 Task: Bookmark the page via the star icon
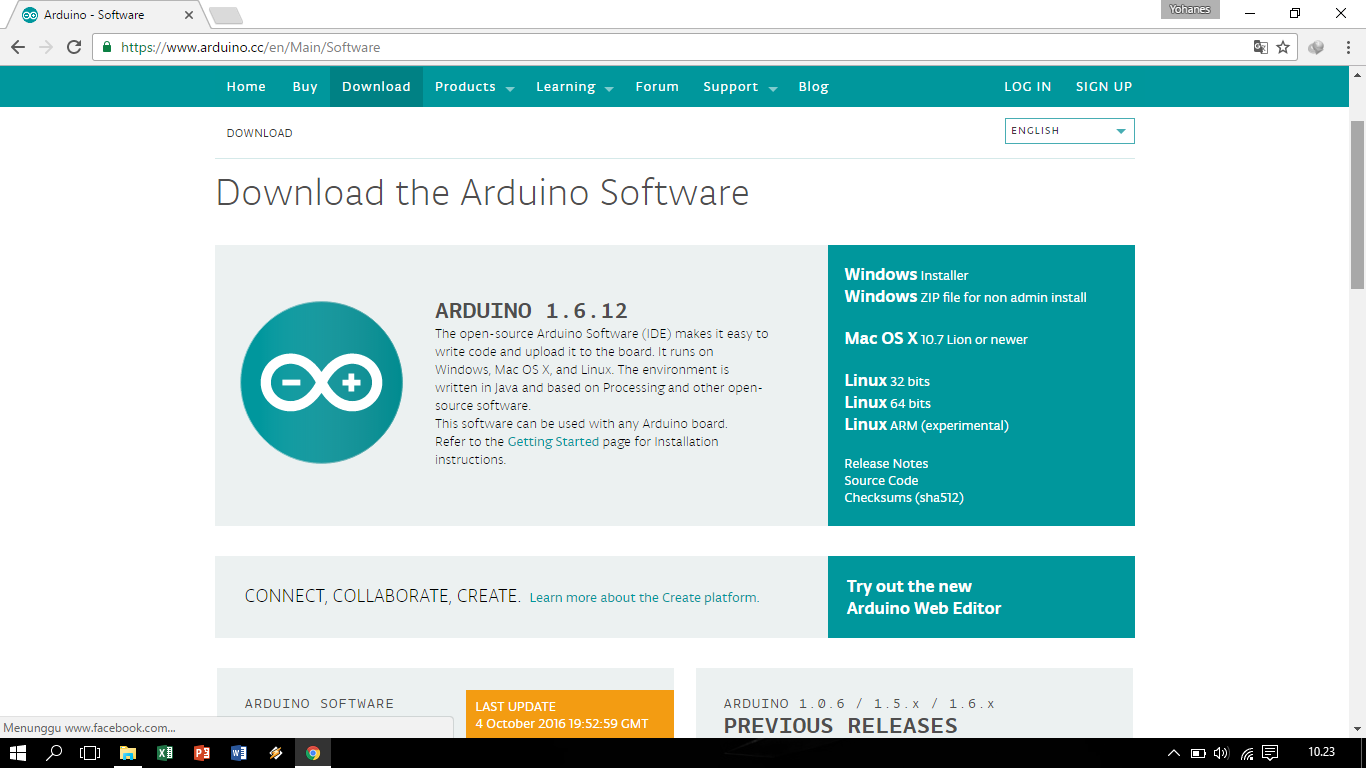[1283, 46]
